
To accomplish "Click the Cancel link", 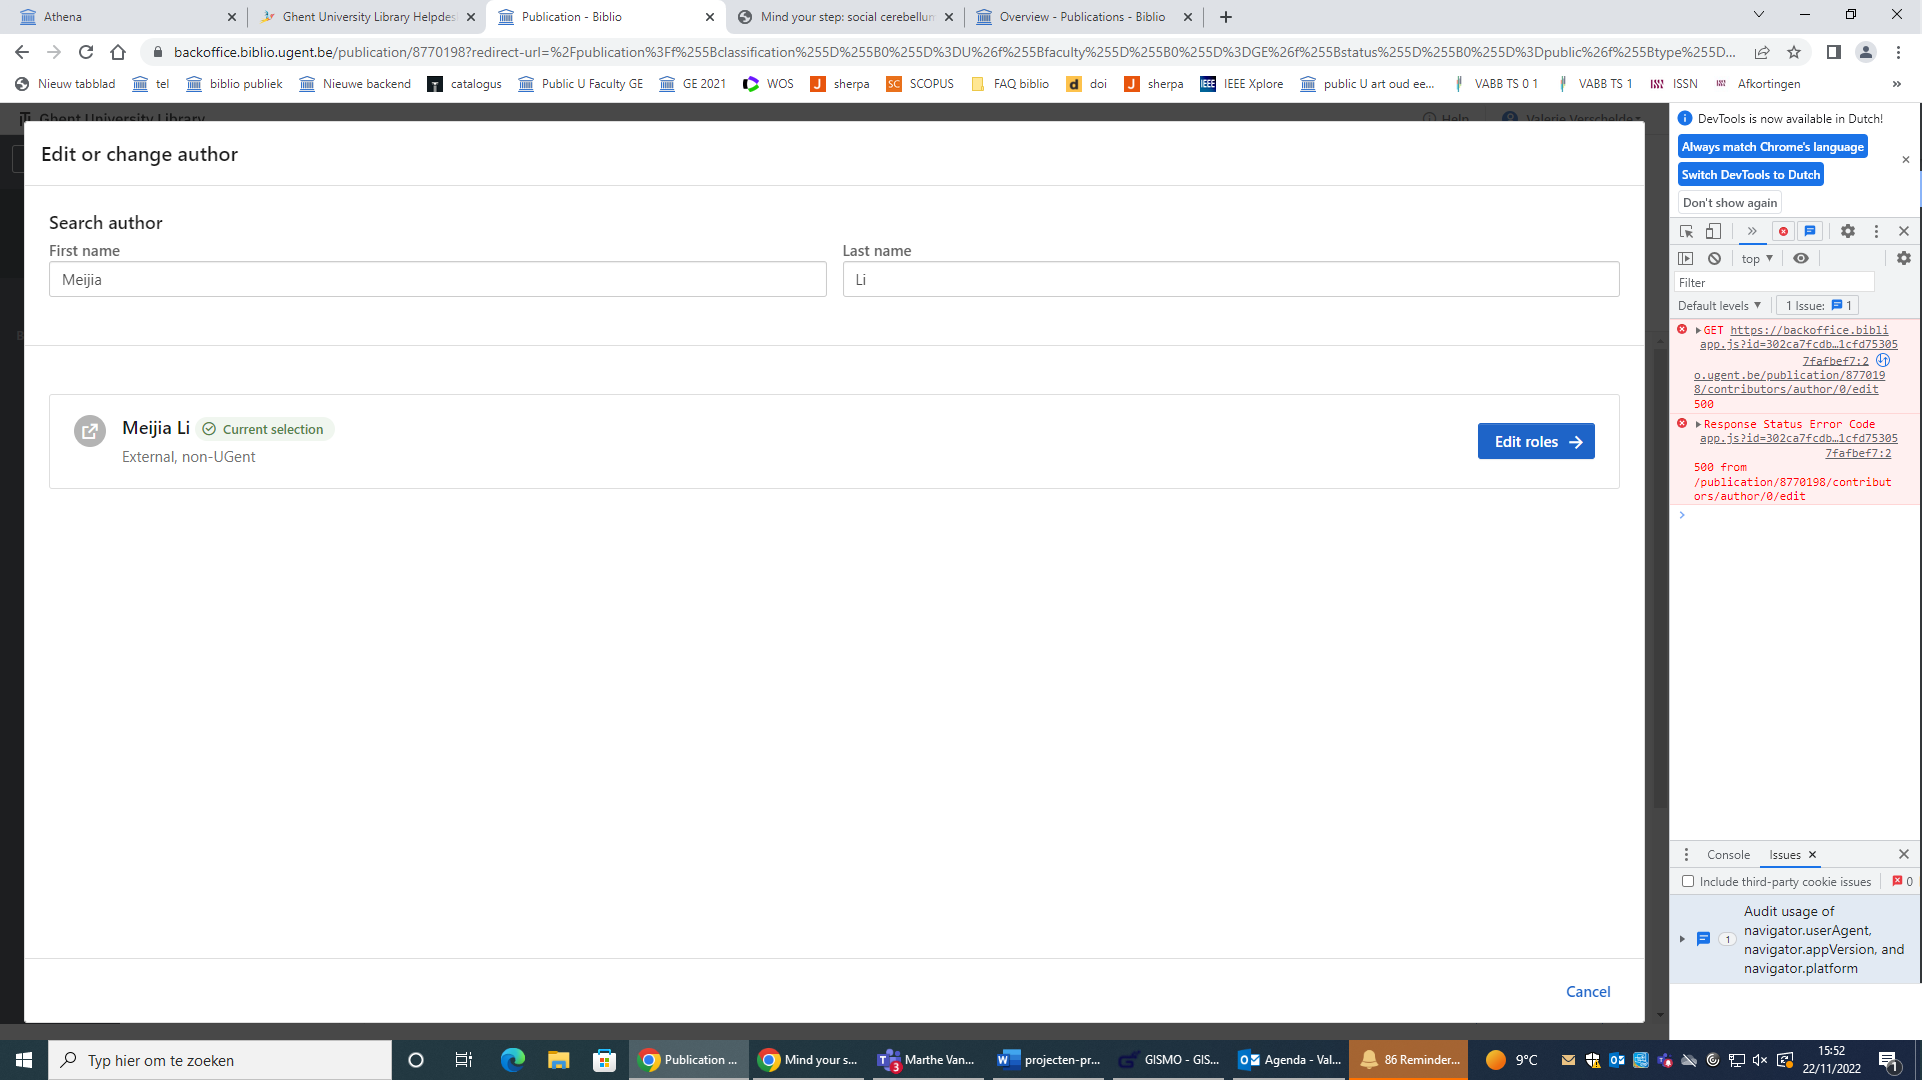I will pyautogui.click(x=1587, y=991).
